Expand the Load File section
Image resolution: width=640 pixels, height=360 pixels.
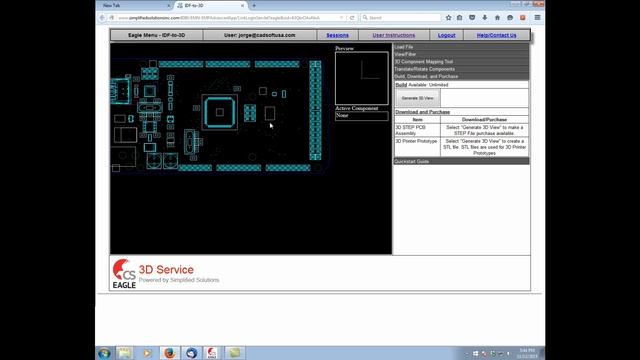click(x=461, y=47)
